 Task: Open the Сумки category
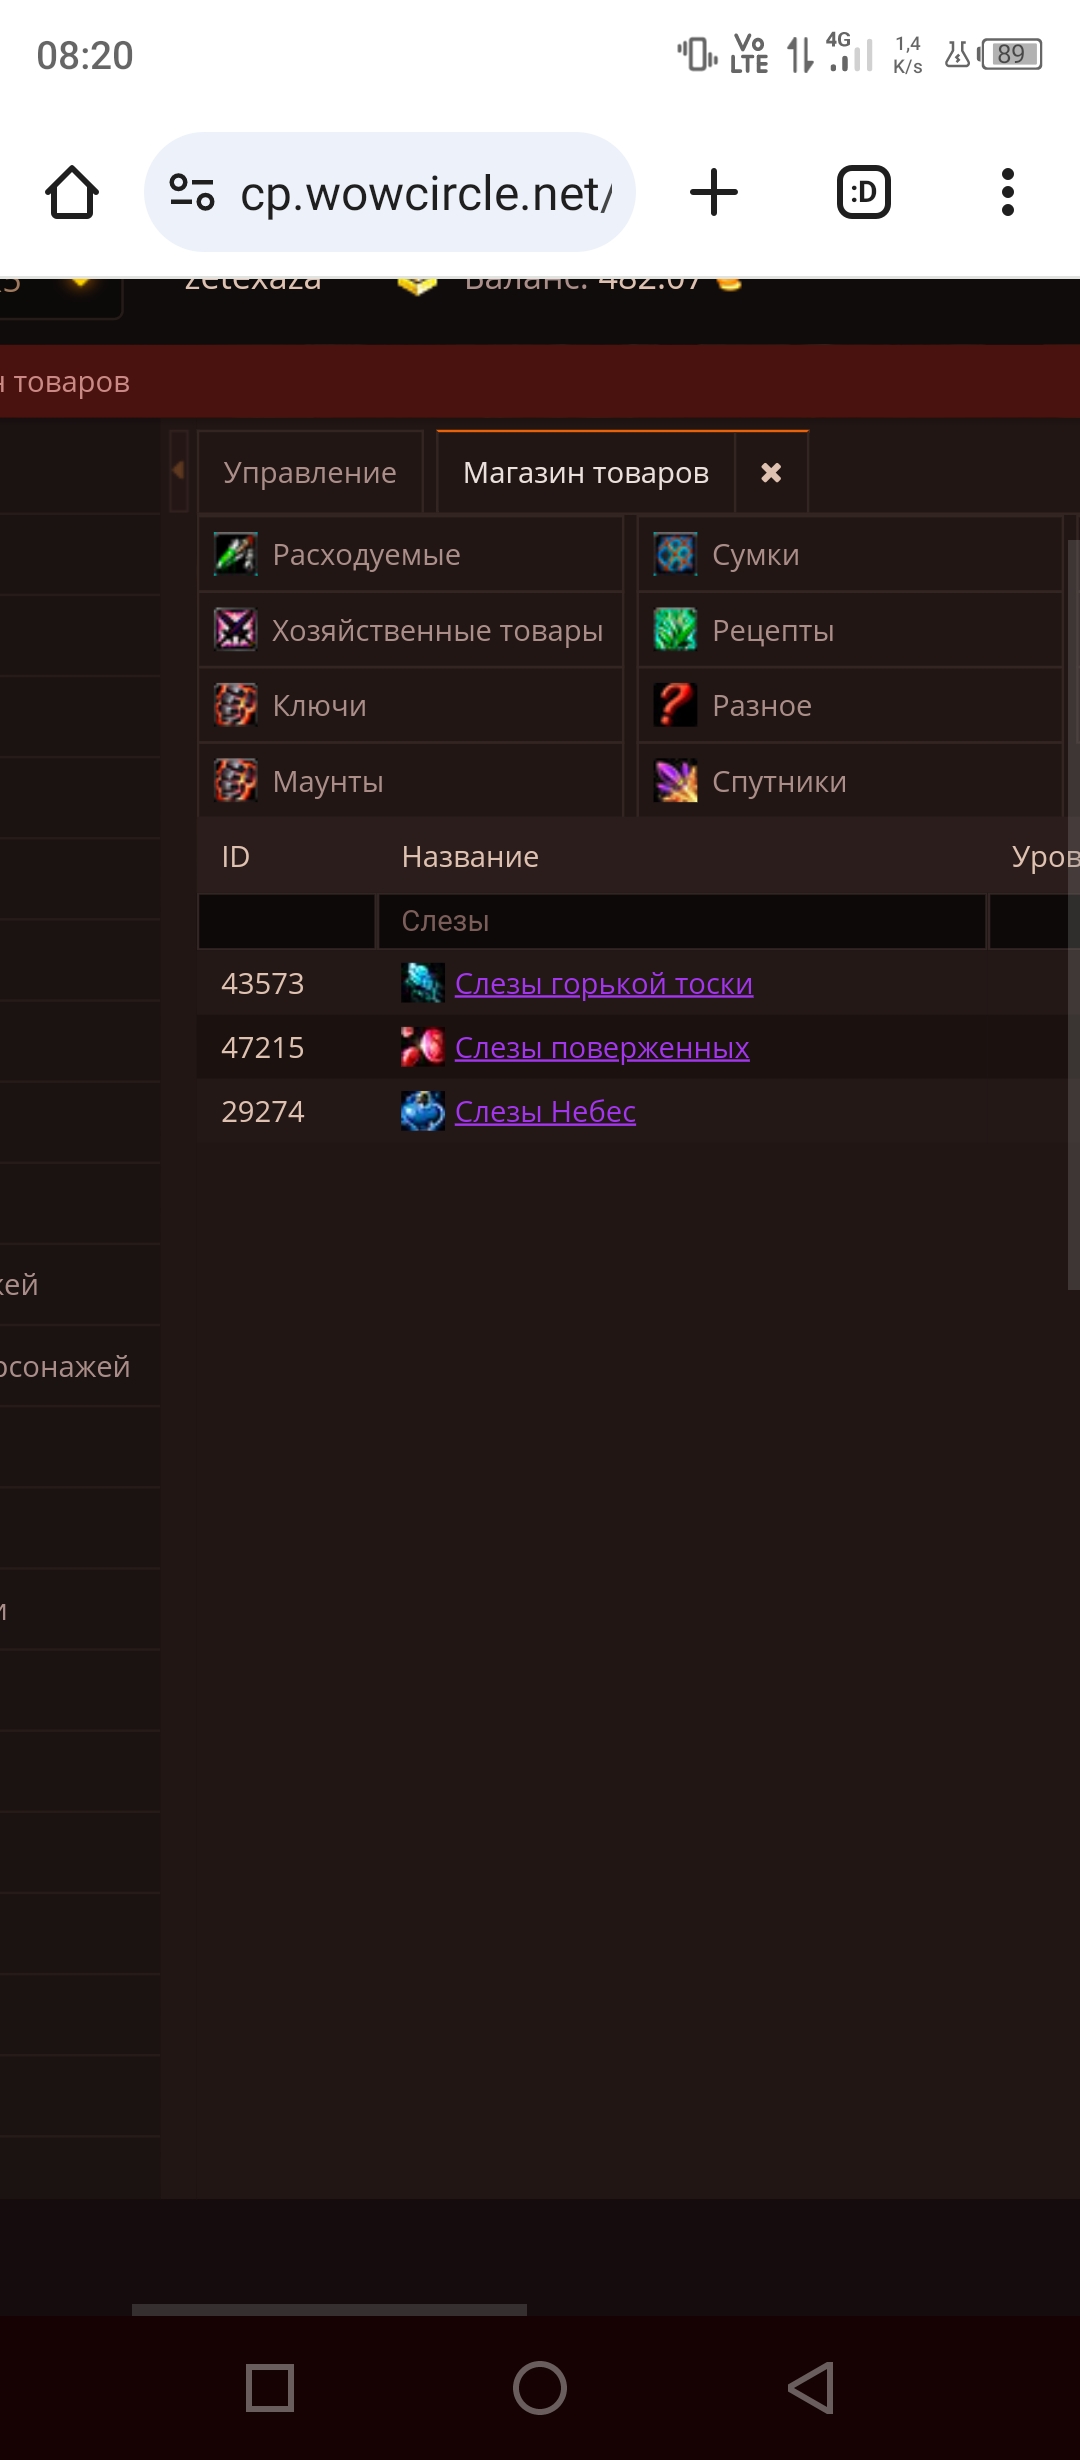point(755,555)
